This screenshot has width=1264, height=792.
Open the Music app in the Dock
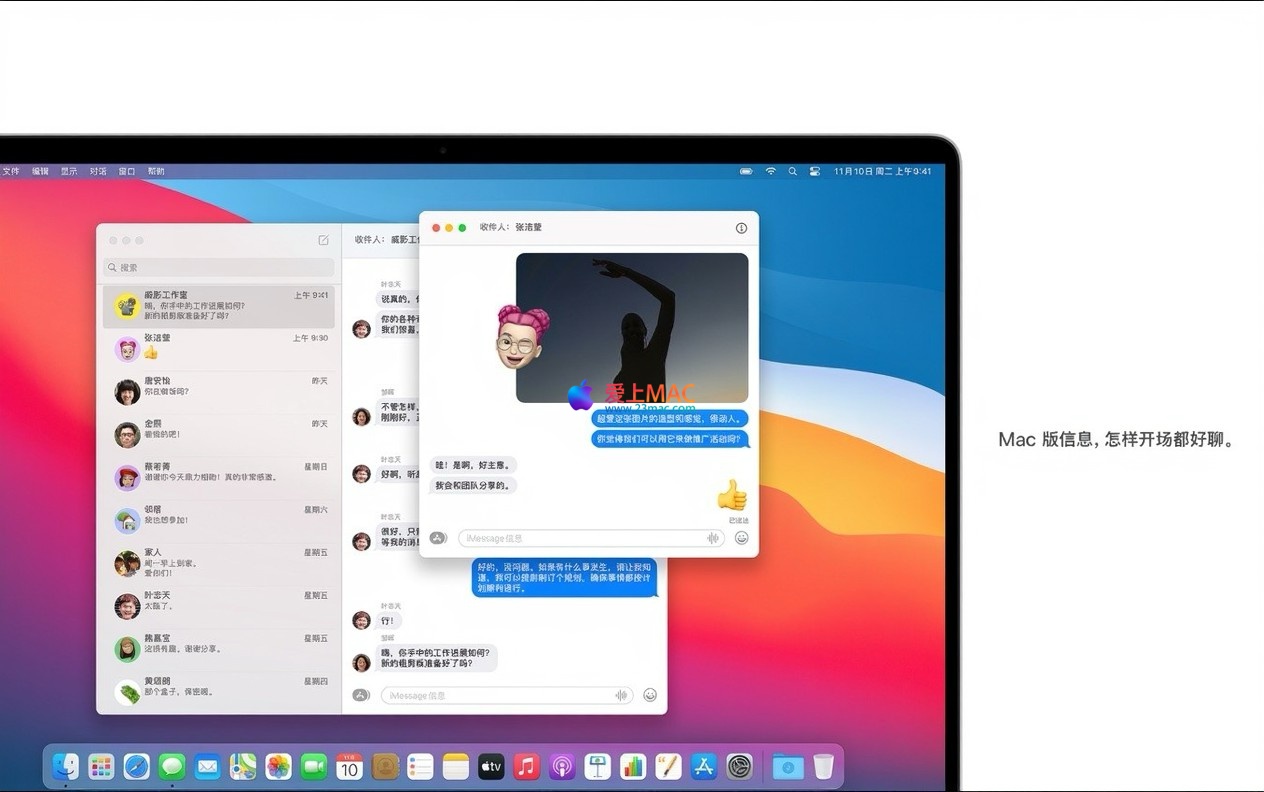click(526, 767)
